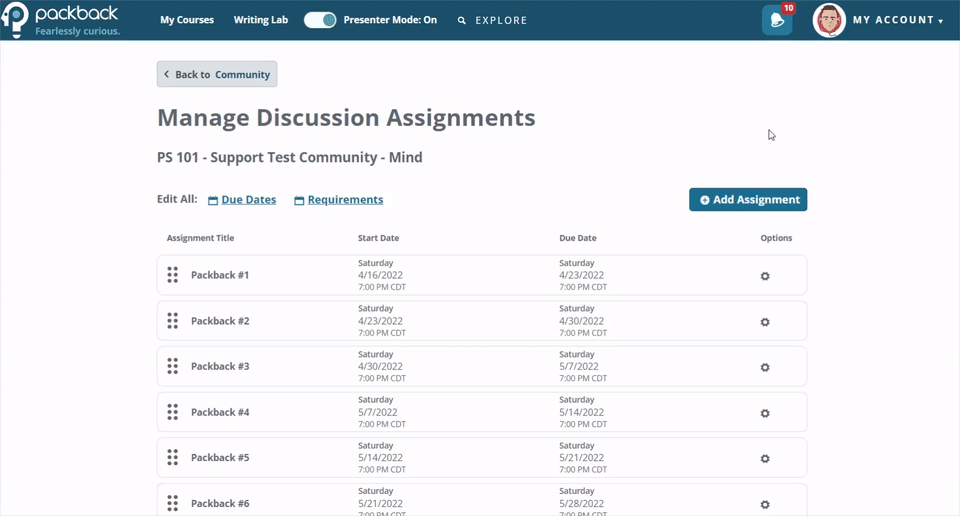The height and width of the screenshot is (516, 960).
Task: Click the Add Assignment button
Action: (748, 200)
